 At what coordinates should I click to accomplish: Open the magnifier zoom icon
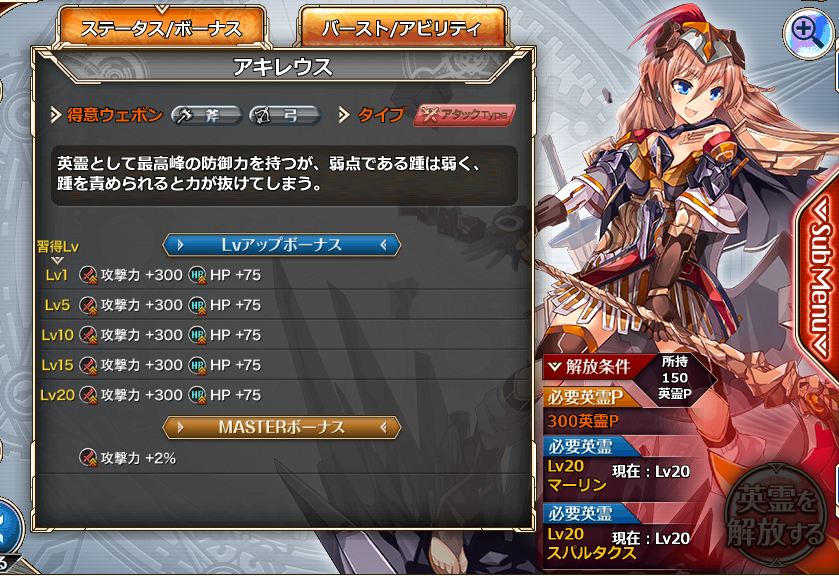(x=807, y=33)
